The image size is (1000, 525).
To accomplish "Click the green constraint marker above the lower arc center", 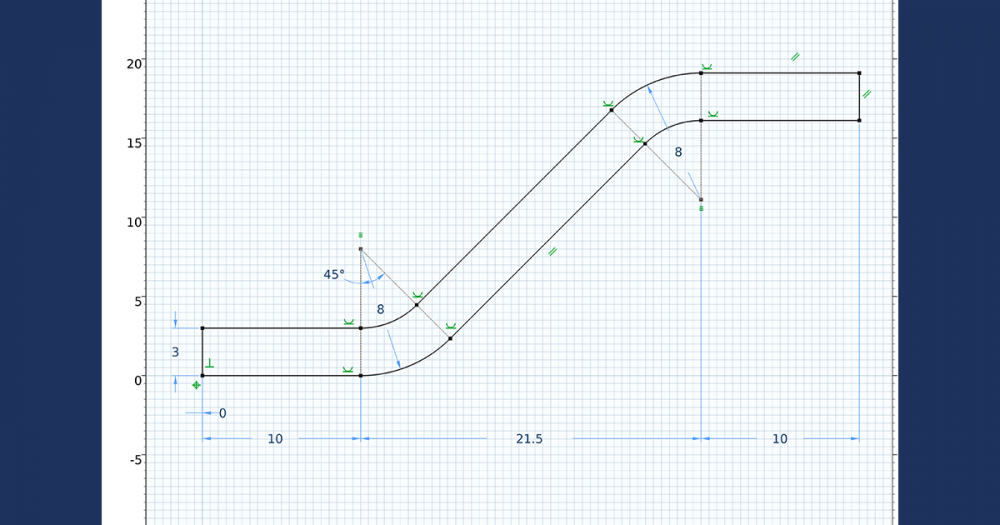I will pyautogui.click(x=360, y=235).
